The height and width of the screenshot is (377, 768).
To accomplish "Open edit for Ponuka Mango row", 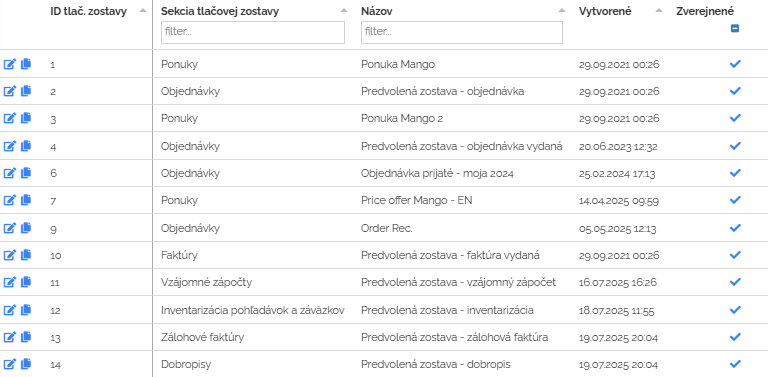I will click(9, 64).
